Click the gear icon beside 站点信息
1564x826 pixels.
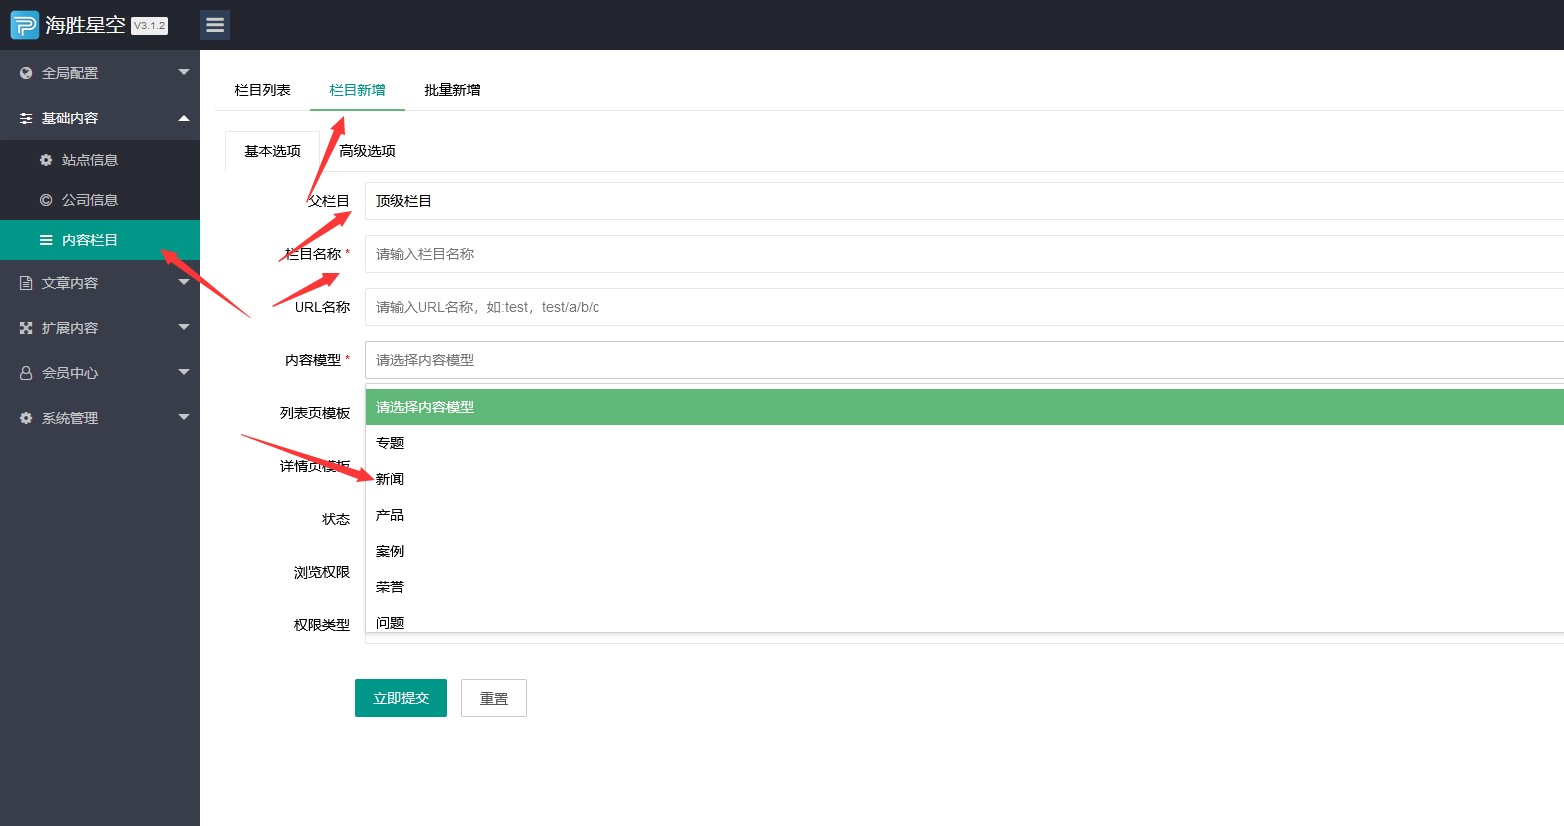(x=46, y=160)
